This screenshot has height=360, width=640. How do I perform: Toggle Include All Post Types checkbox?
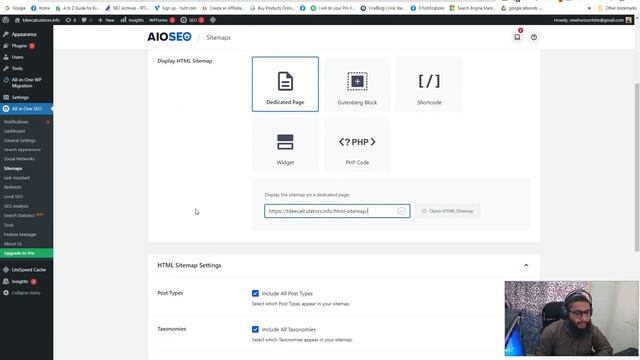coord(255,293)
